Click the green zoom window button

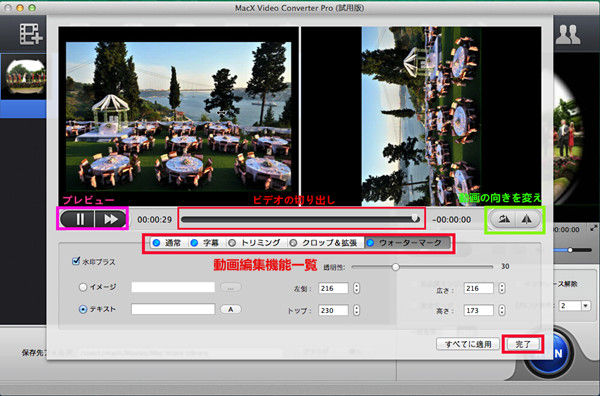(33, 8)
